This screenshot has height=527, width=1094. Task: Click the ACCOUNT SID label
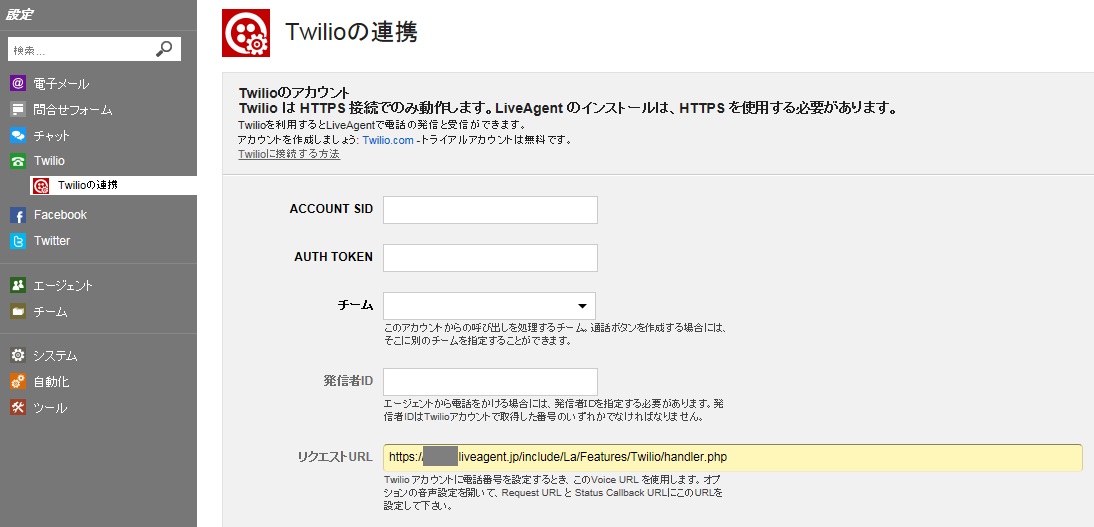point(331,209)
